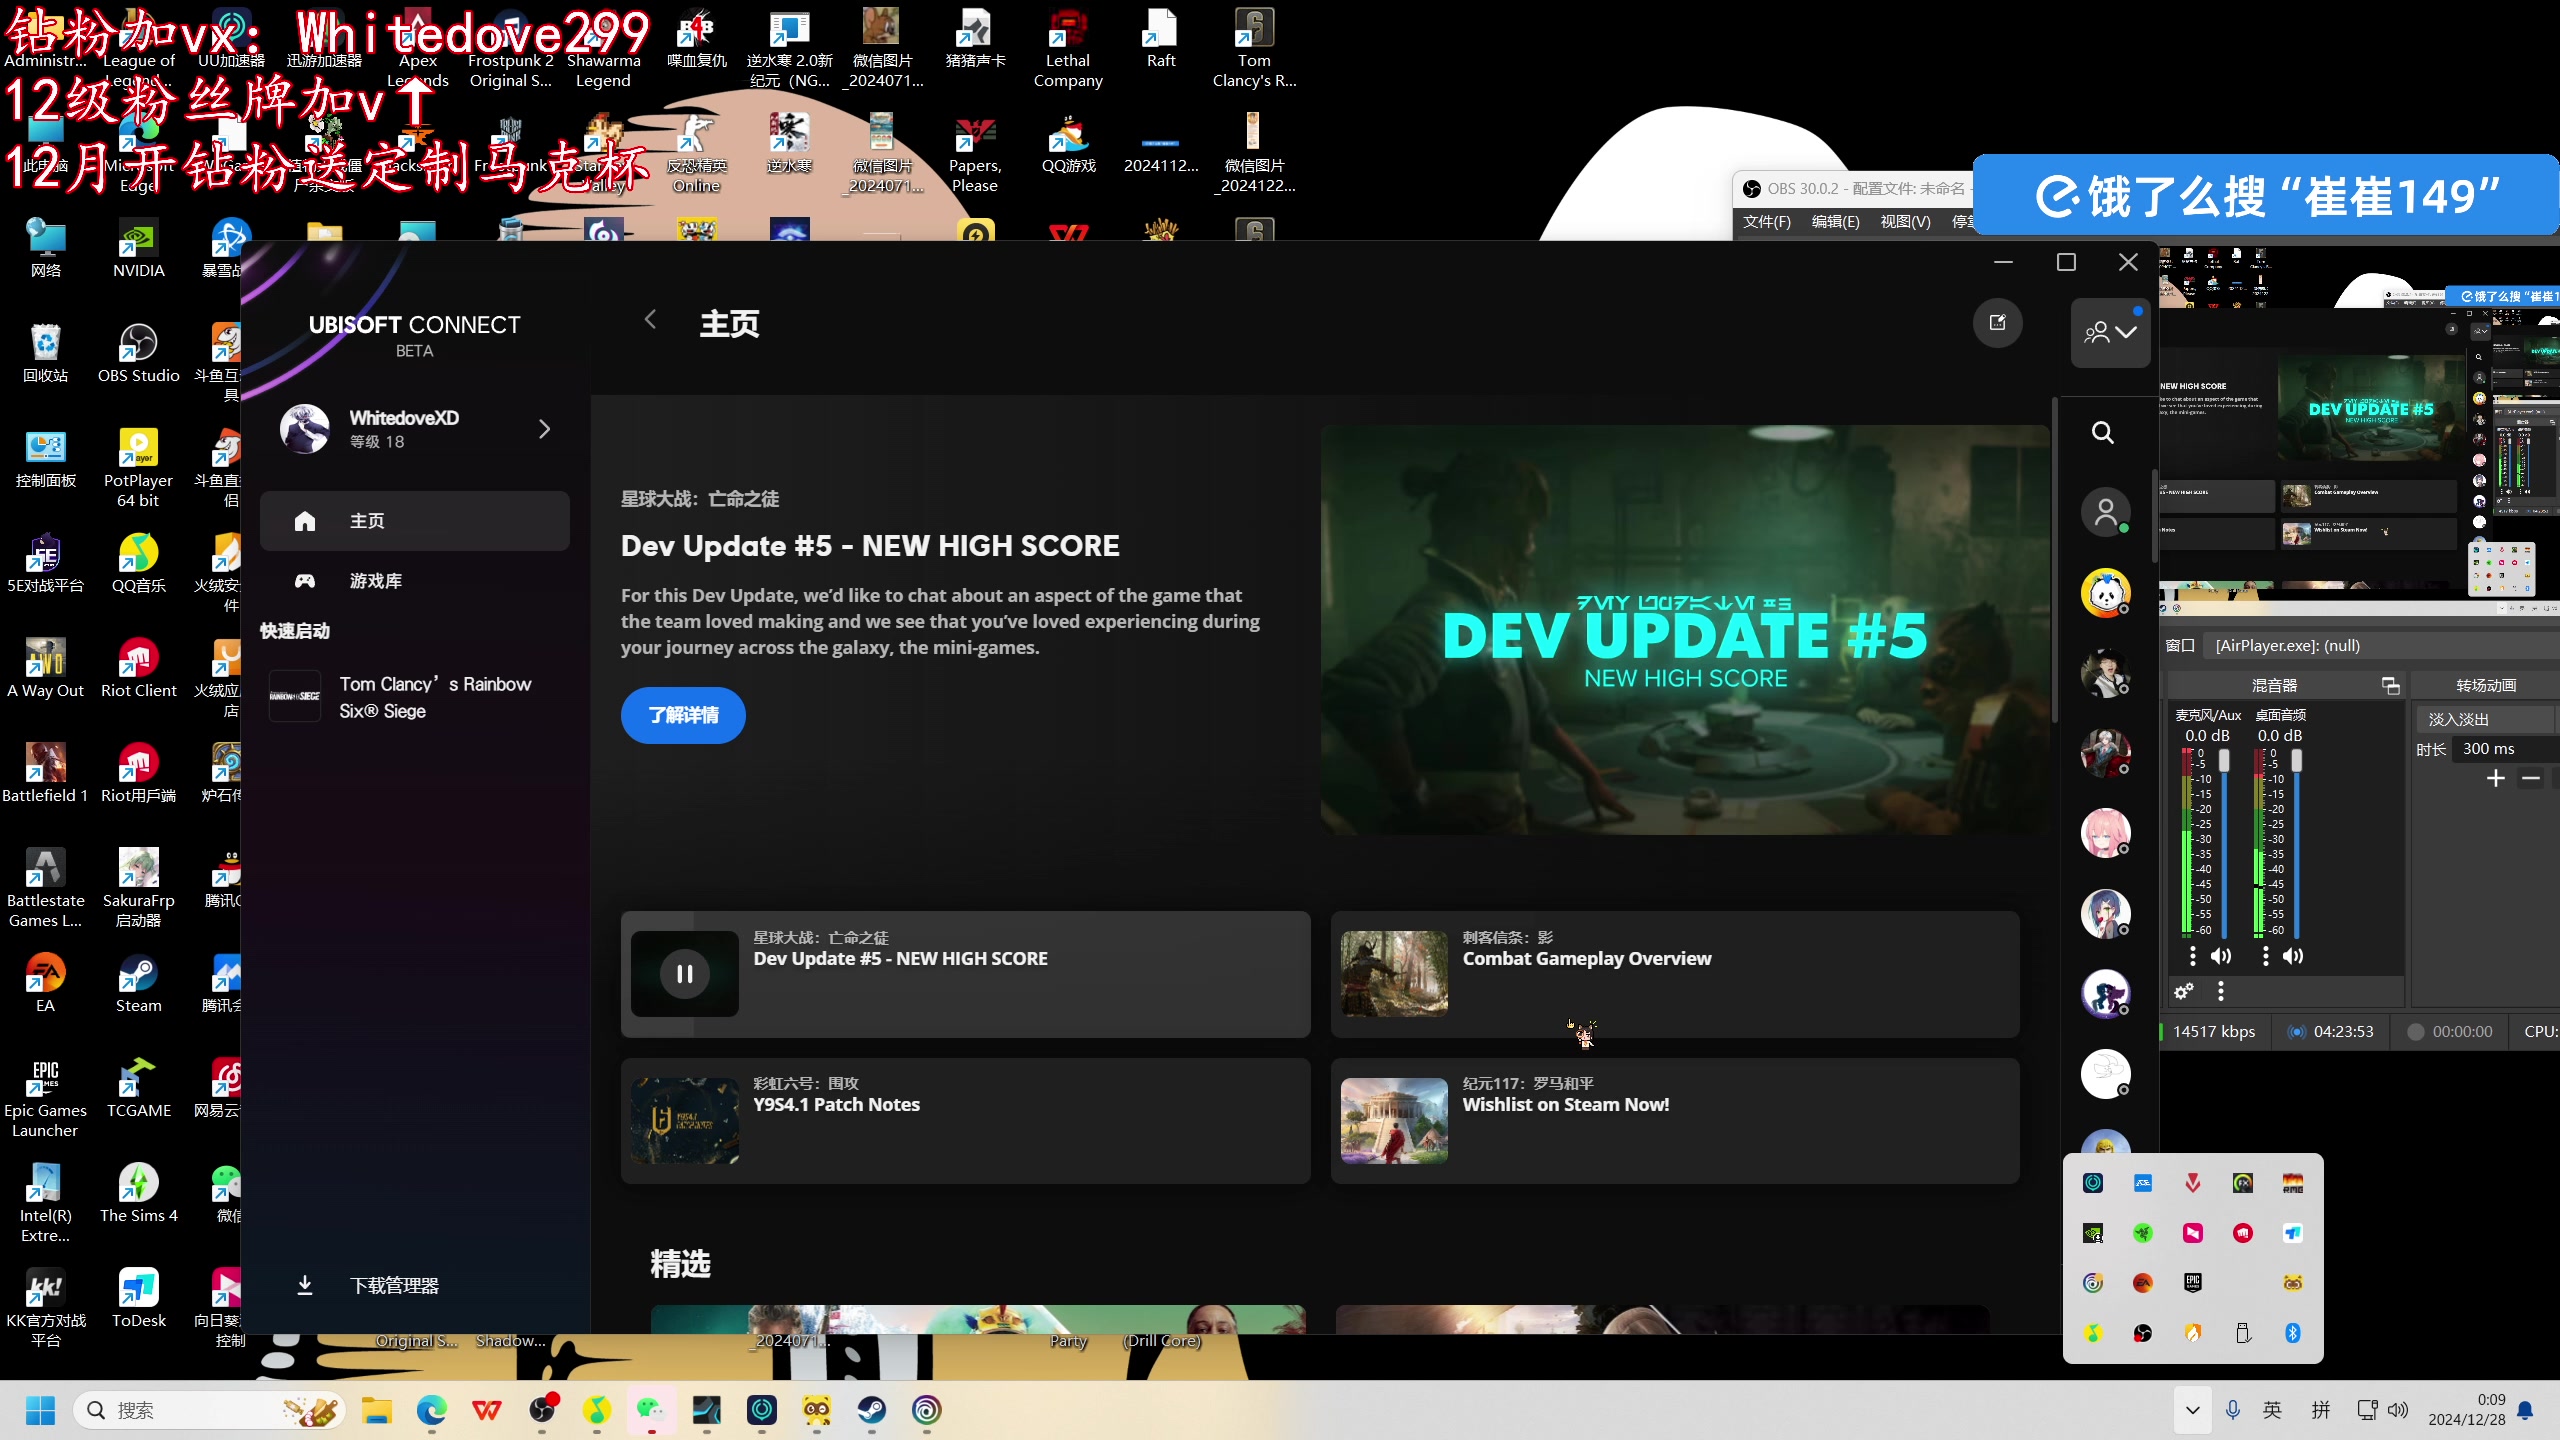Open the safely remove hardware icon

point(2243,1333)
